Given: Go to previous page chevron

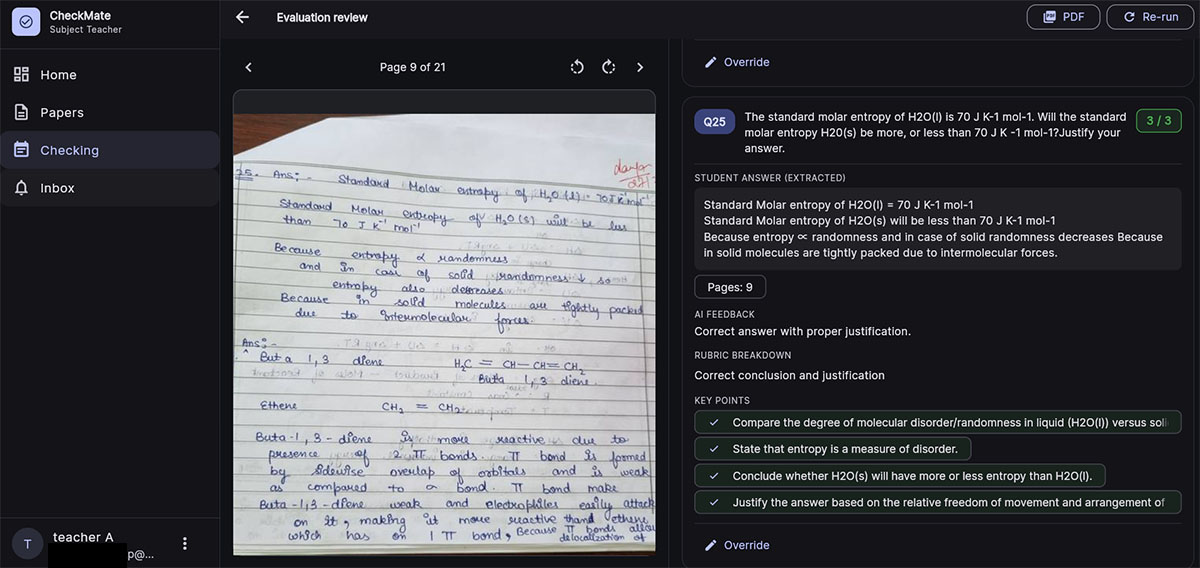Looking at the screenshot, I should click(x=249, y=67).
